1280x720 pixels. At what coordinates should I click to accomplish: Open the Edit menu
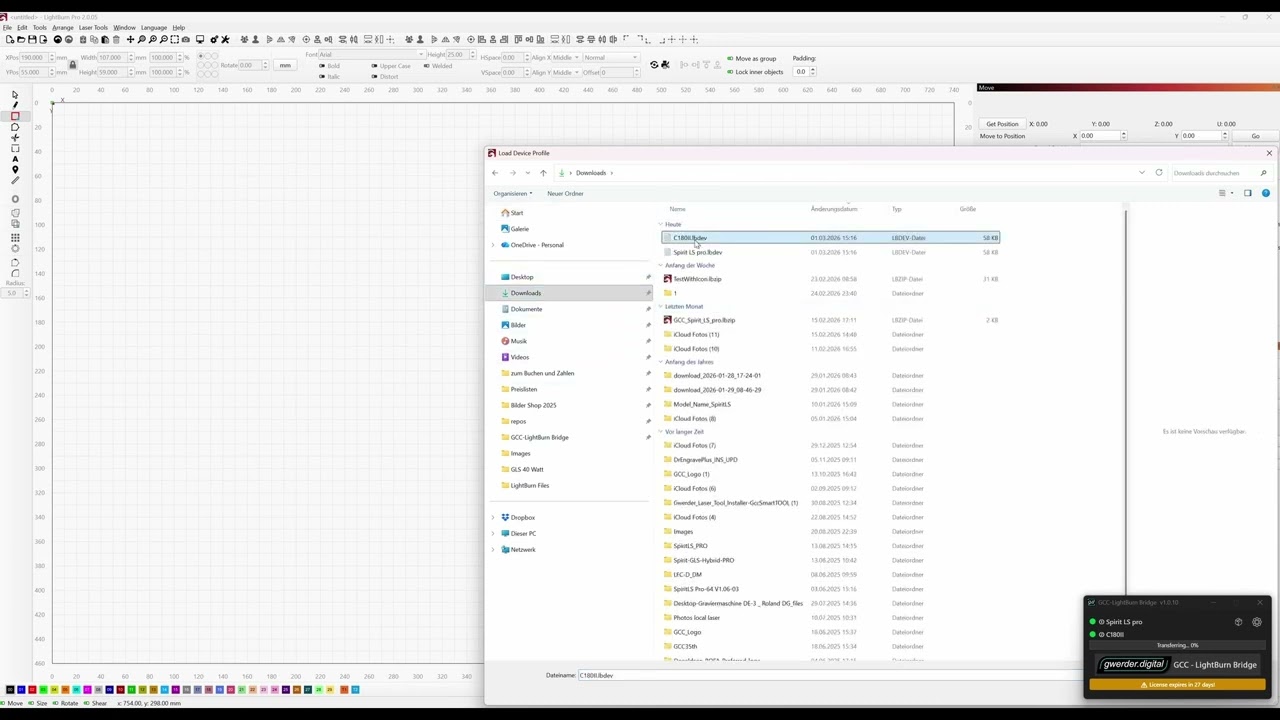point(22,28)
